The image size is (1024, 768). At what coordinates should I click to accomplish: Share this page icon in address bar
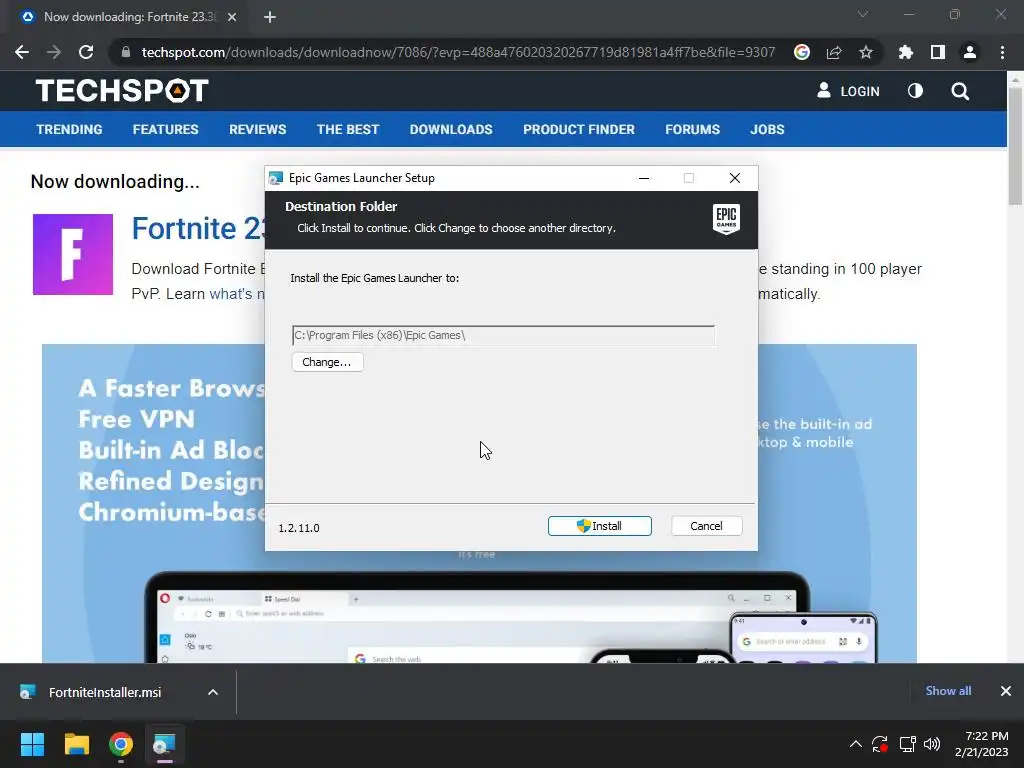(x=834, y=52)
